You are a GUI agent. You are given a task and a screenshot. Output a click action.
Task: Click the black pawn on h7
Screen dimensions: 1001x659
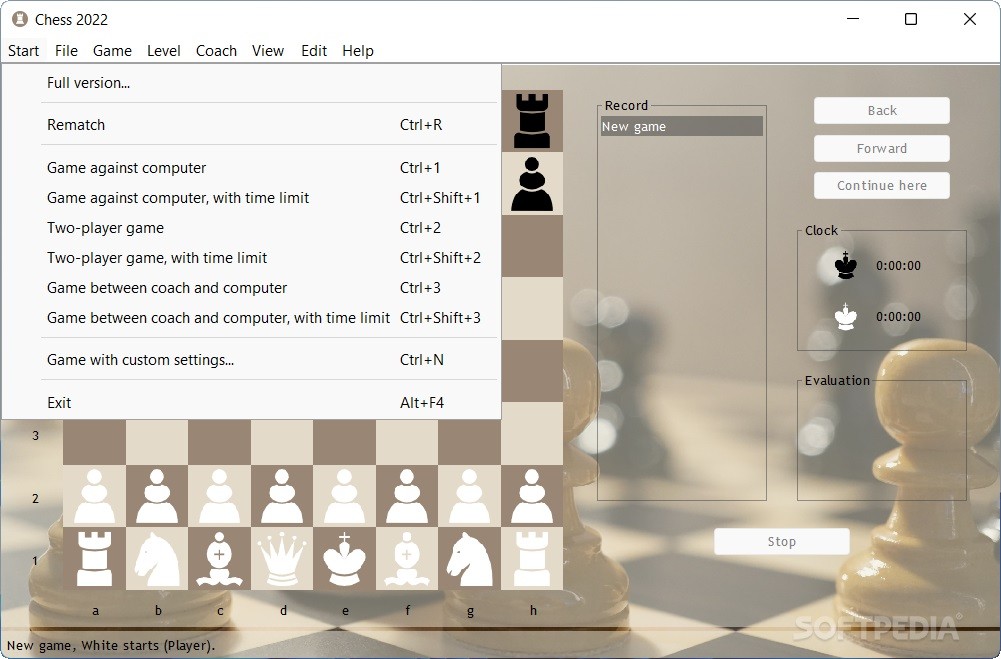click(532, 183)
